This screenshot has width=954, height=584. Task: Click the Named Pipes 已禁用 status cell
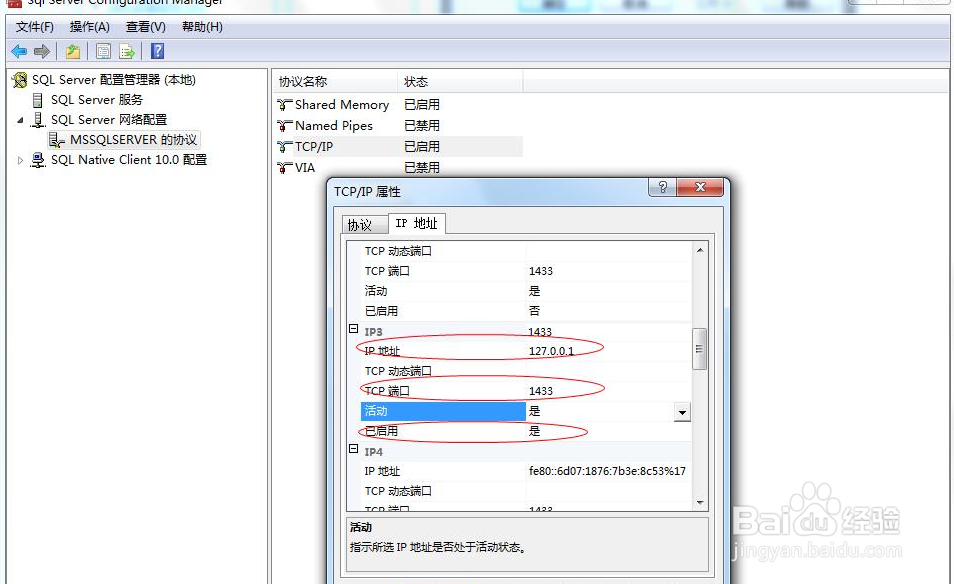pyautogui.click(x=422, y=126)
